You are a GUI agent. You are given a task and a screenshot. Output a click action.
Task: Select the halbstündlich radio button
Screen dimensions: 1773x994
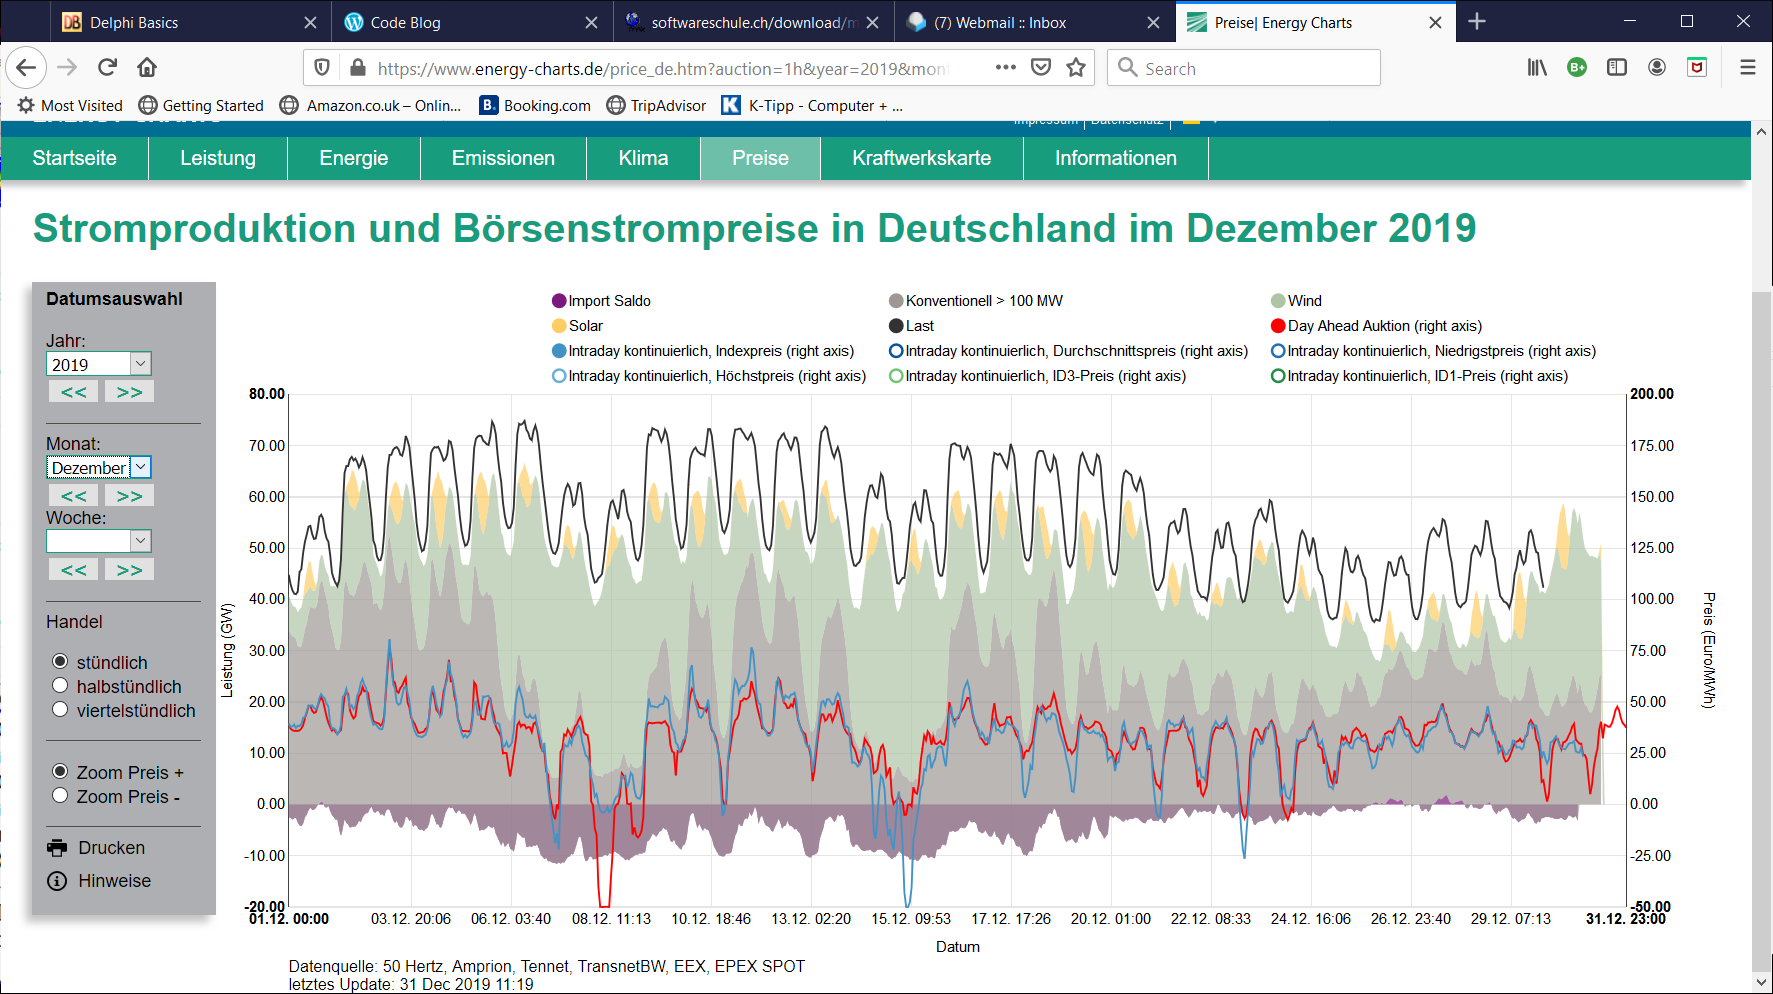(60, 686)
